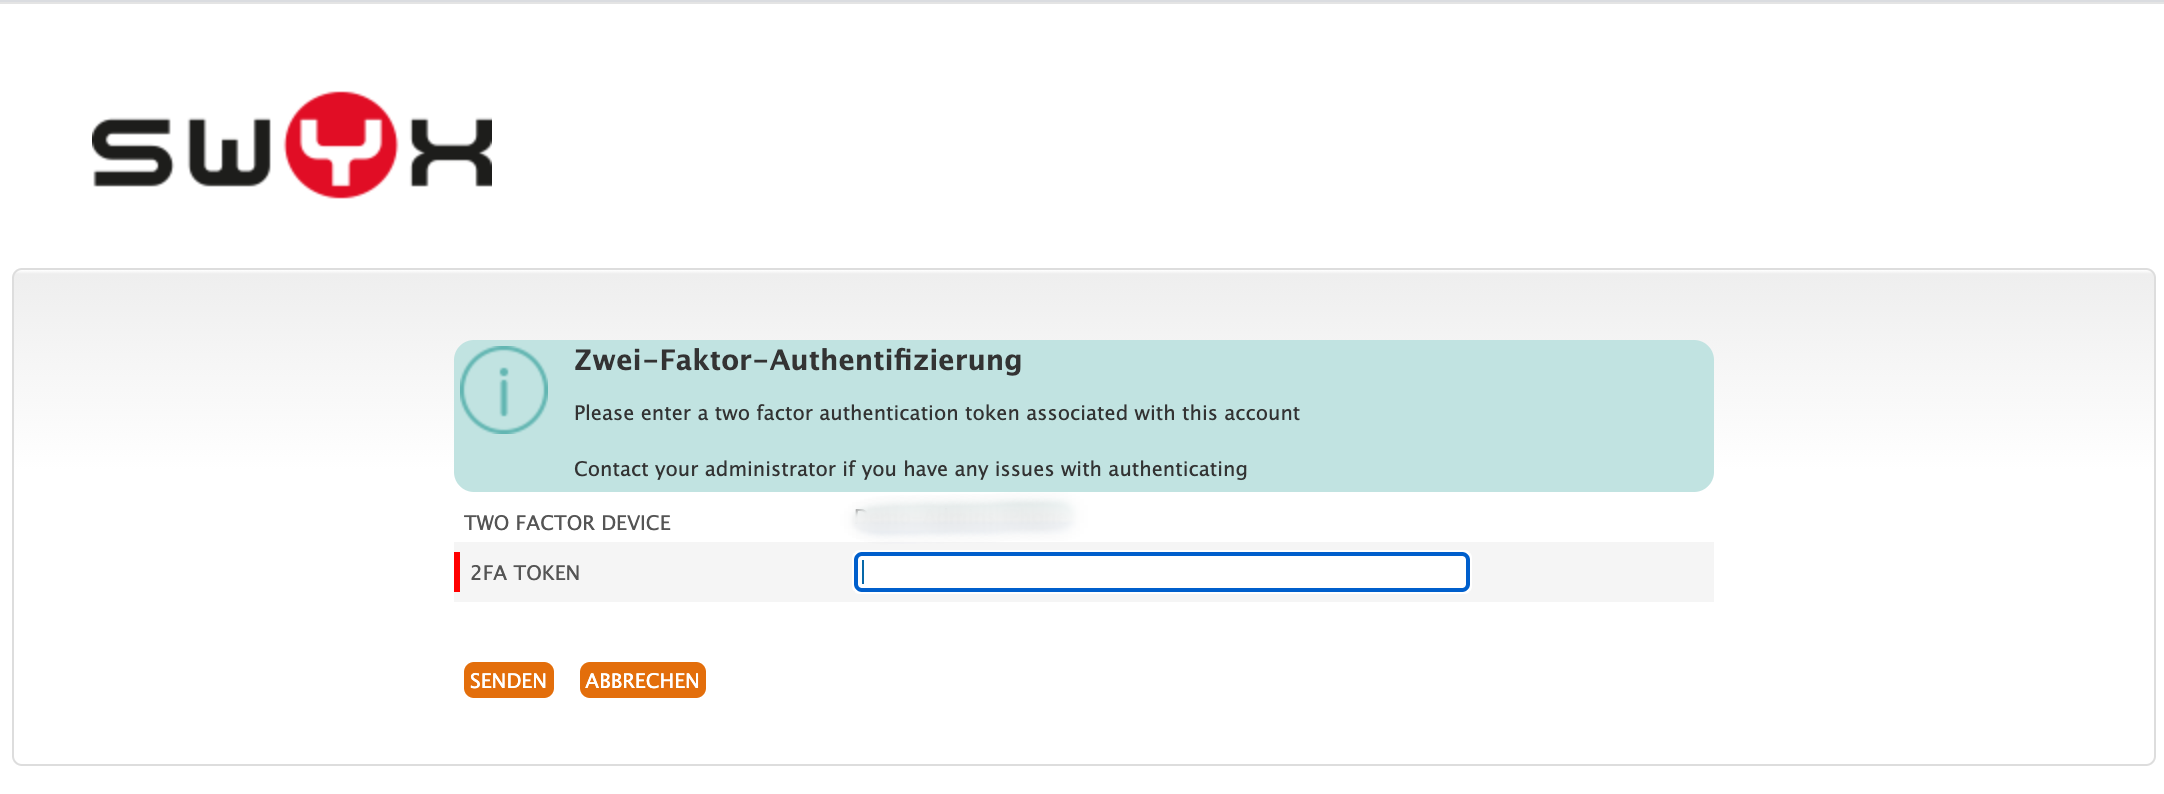Click the word "token" in the notice text
Image resolution: width=2164 pixels, height=794 pixels.
pyautogui.click(x=992, y=413)
